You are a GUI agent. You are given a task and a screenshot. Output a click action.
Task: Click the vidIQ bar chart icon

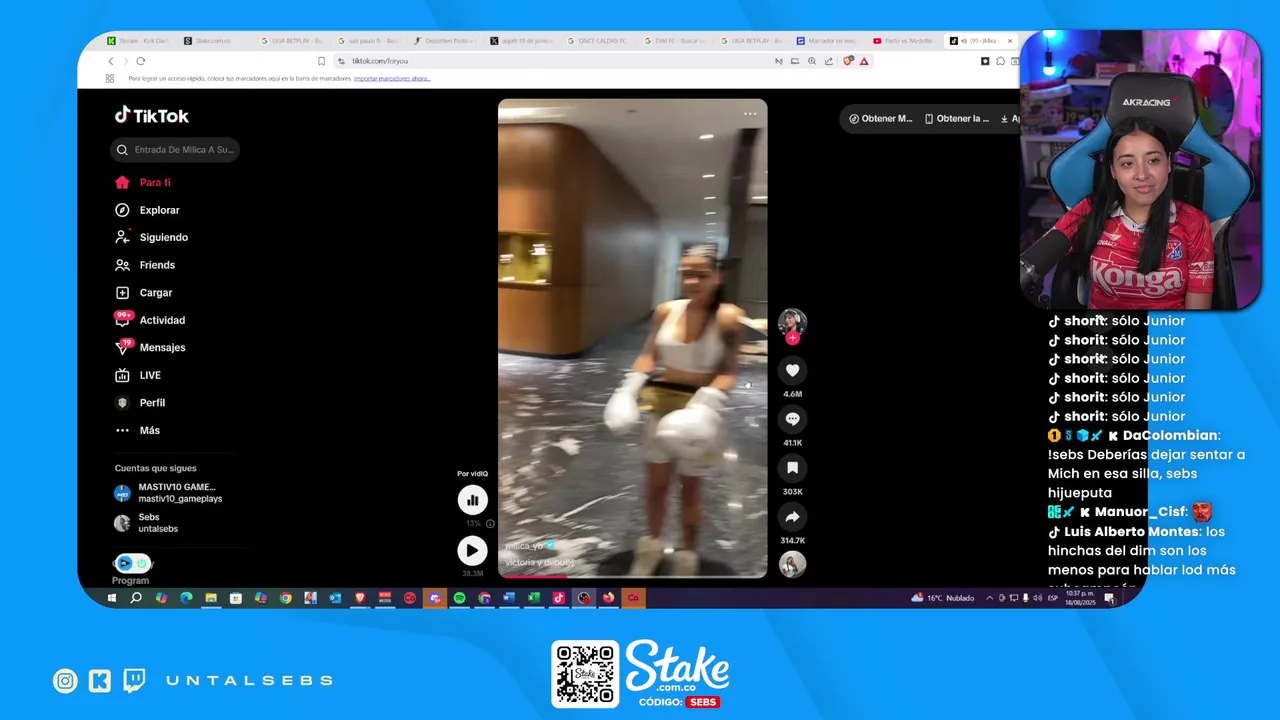pyautogui.click(x=472, y=500)
